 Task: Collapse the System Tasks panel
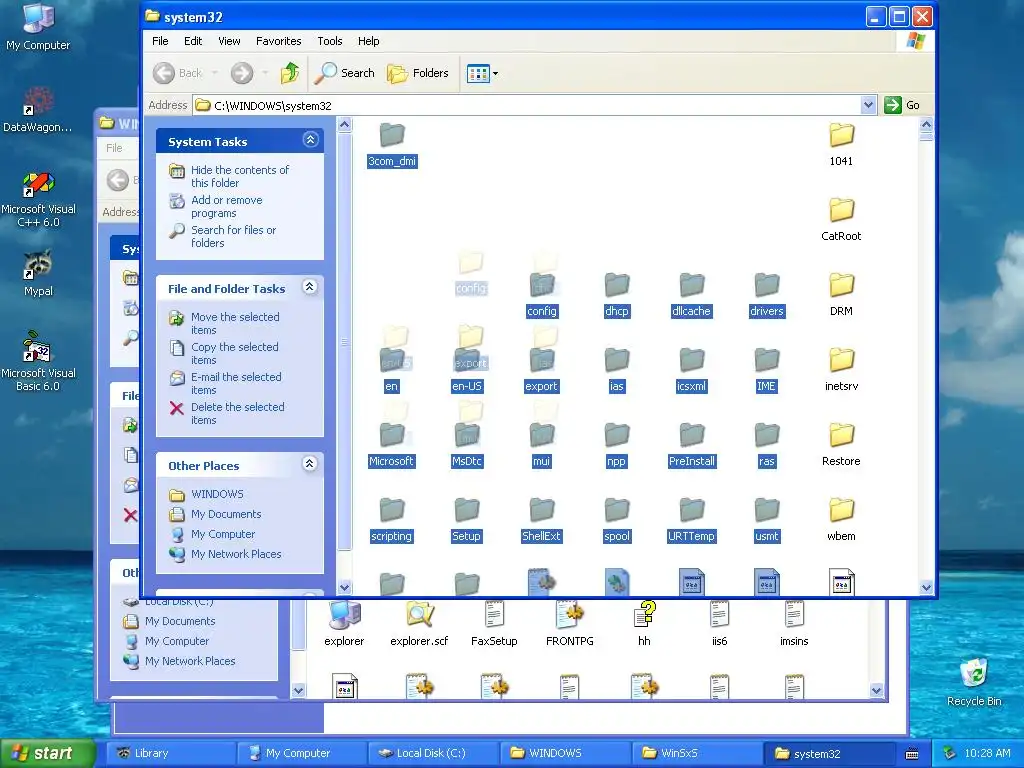pyautogui.click(x=310, y=140)
